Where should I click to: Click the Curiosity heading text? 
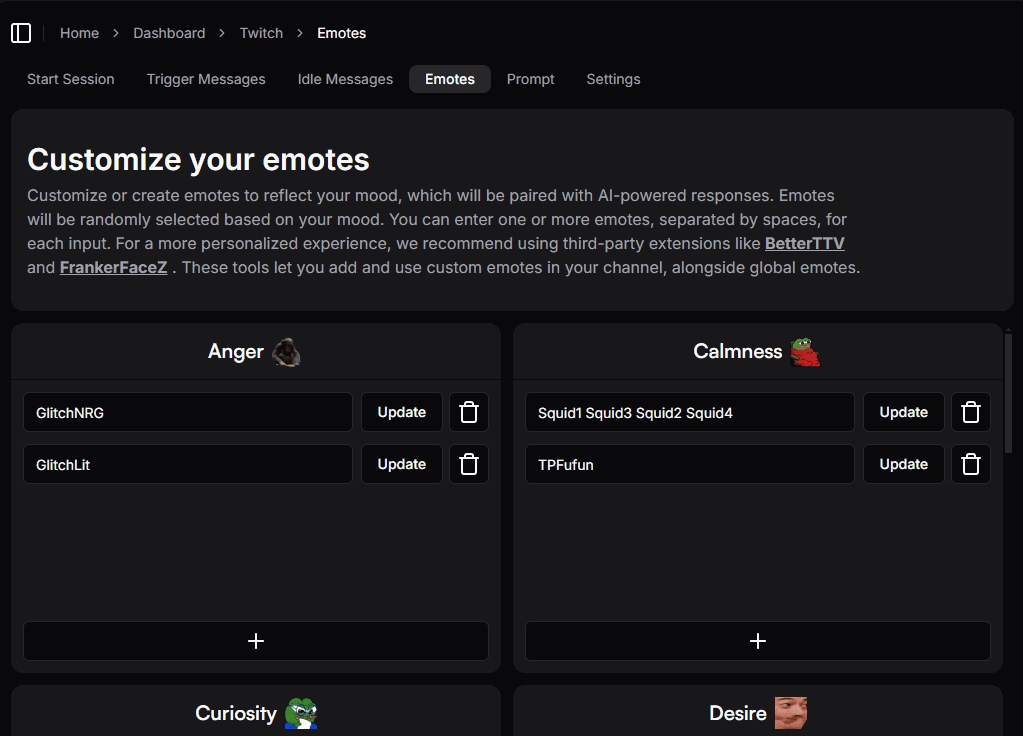point(236,713)
